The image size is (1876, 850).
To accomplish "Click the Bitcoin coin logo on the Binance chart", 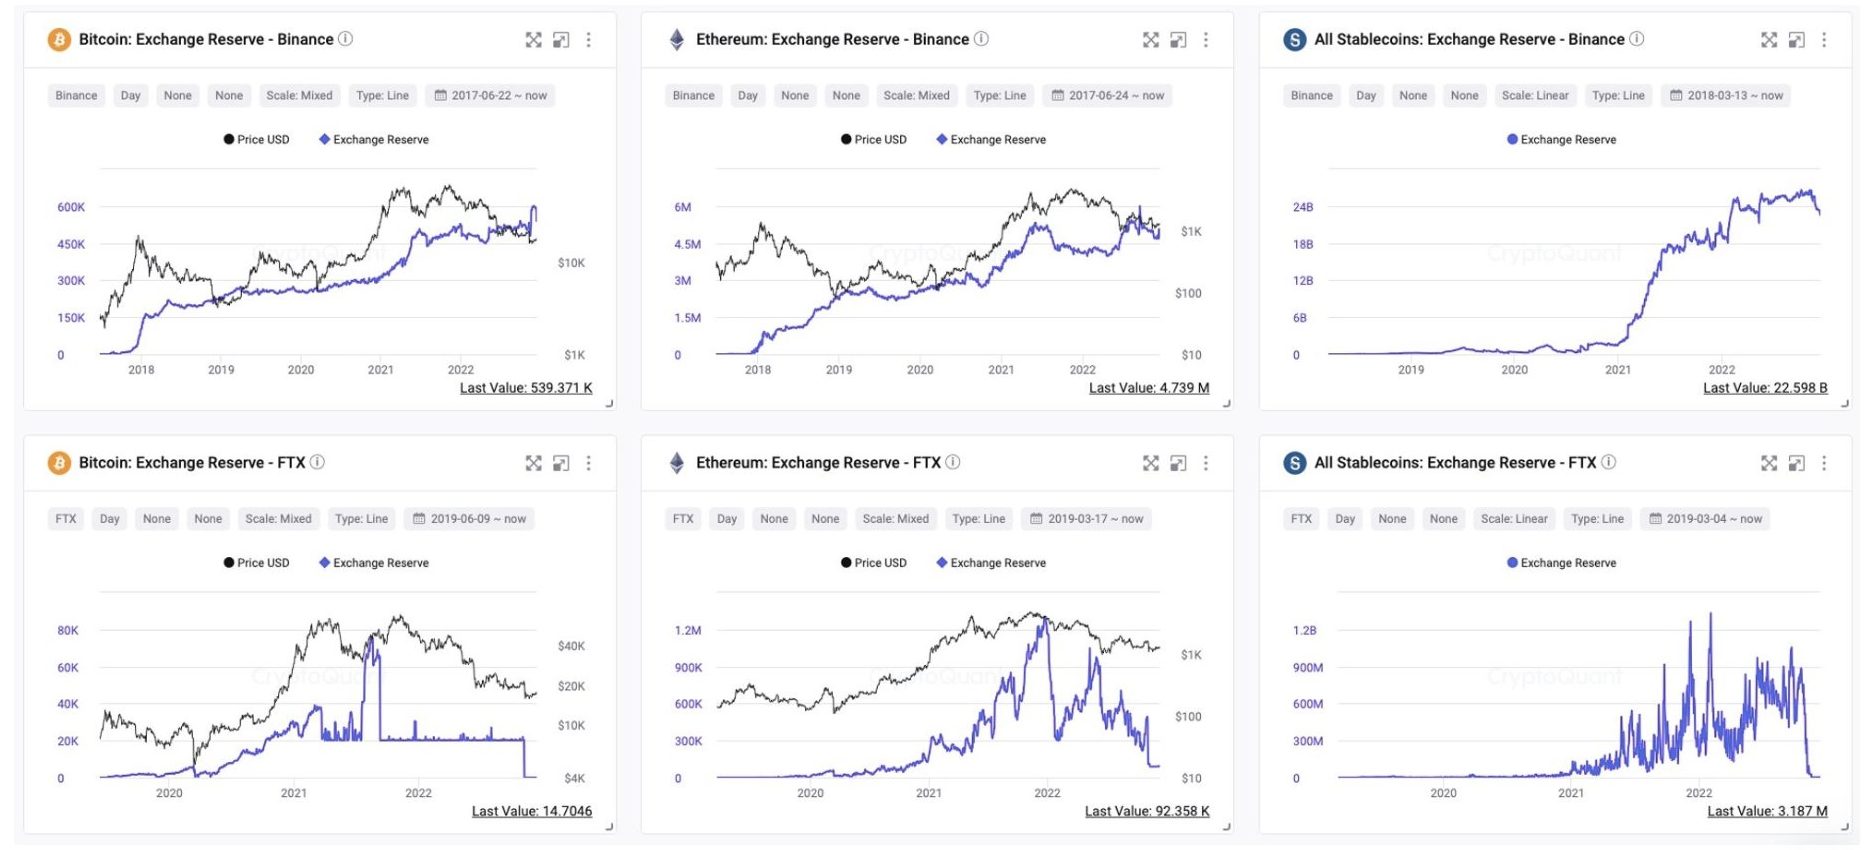I will point(57,40).
